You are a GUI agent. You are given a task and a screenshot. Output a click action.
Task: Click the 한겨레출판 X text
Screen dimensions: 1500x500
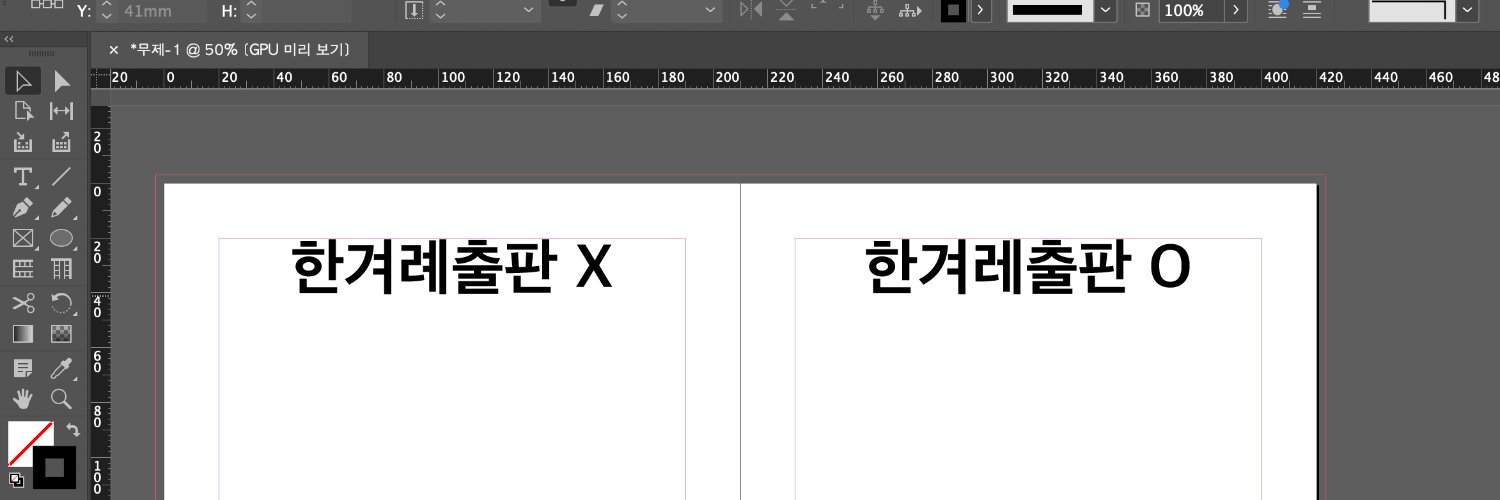tap(451, 266)
